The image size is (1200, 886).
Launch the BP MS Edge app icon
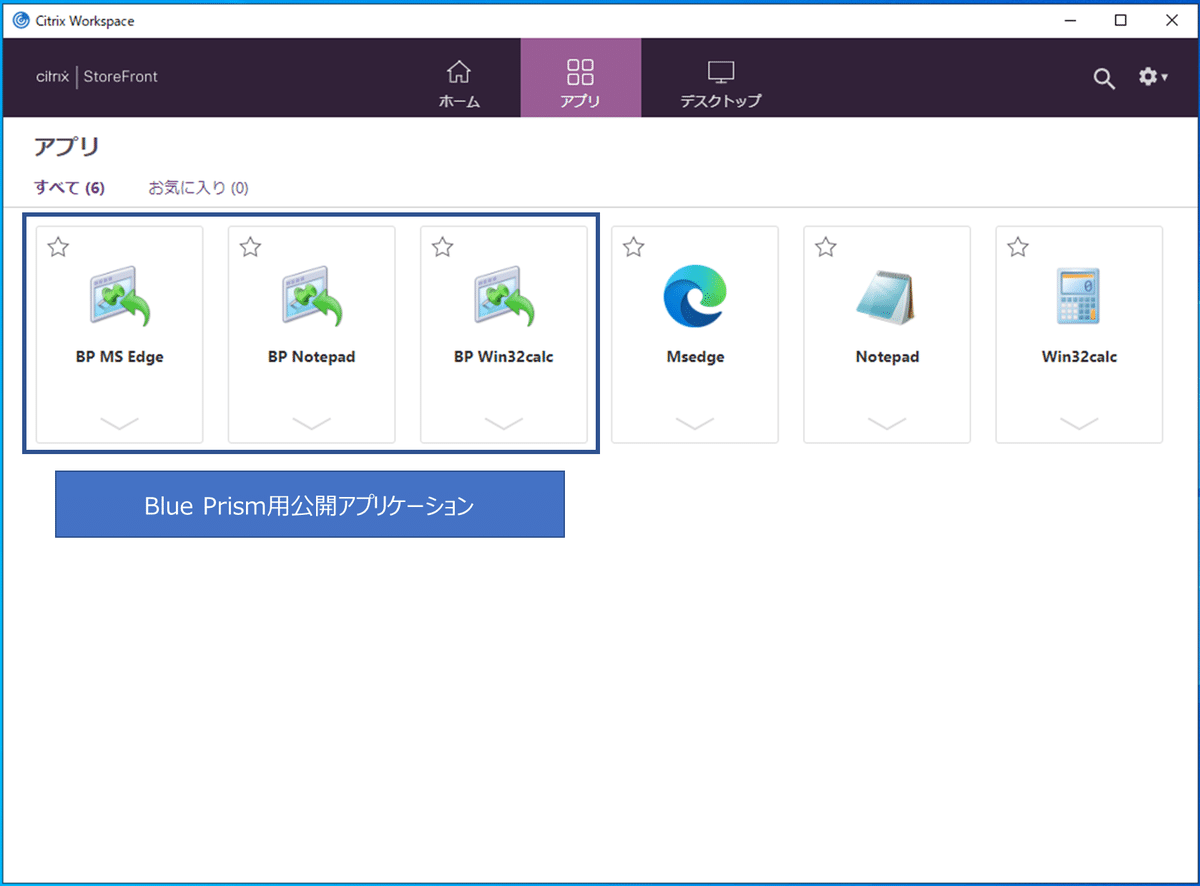point(120,297)
